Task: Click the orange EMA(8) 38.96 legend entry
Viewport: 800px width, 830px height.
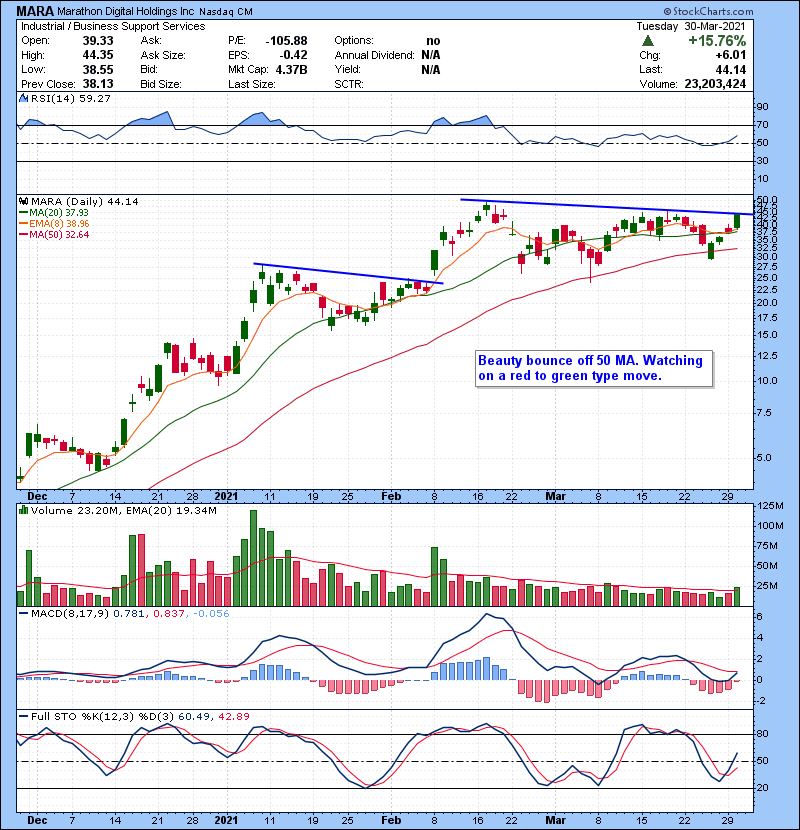Action: coord(54,224)
